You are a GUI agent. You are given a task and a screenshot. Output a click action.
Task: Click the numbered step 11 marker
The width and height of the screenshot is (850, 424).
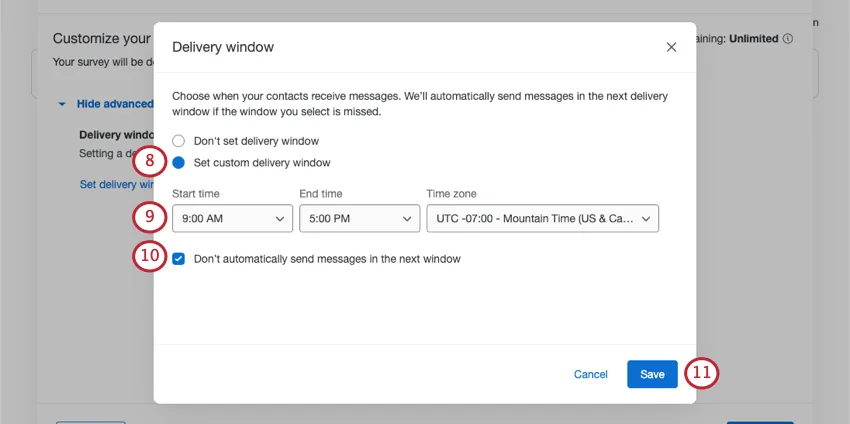(702, 374)
